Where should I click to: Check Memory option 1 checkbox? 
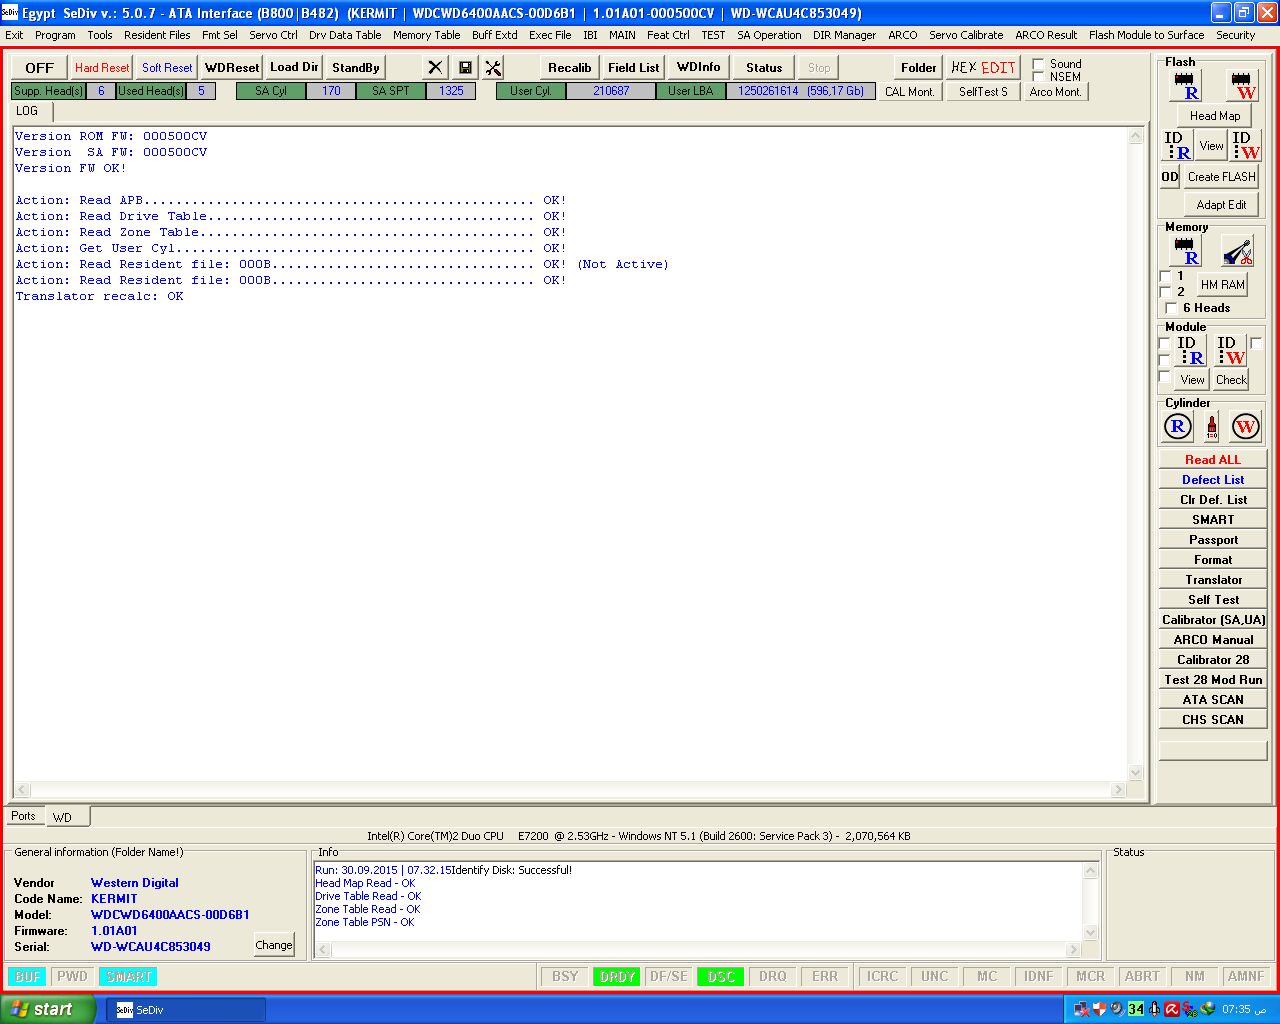(1165, 276)
